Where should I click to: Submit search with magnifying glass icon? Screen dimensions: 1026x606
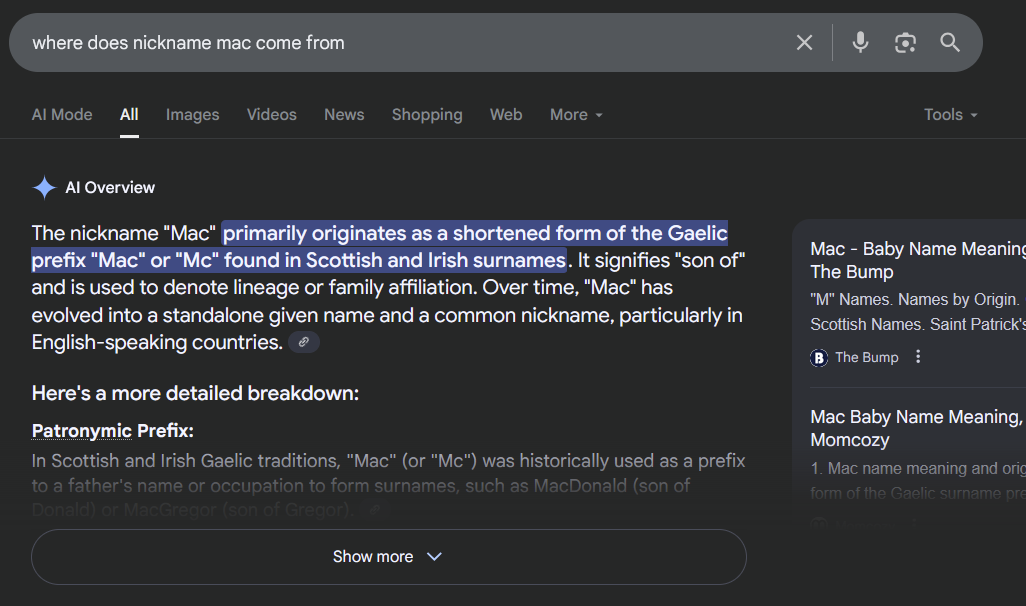pyautogui.click(x=950, y=43)
